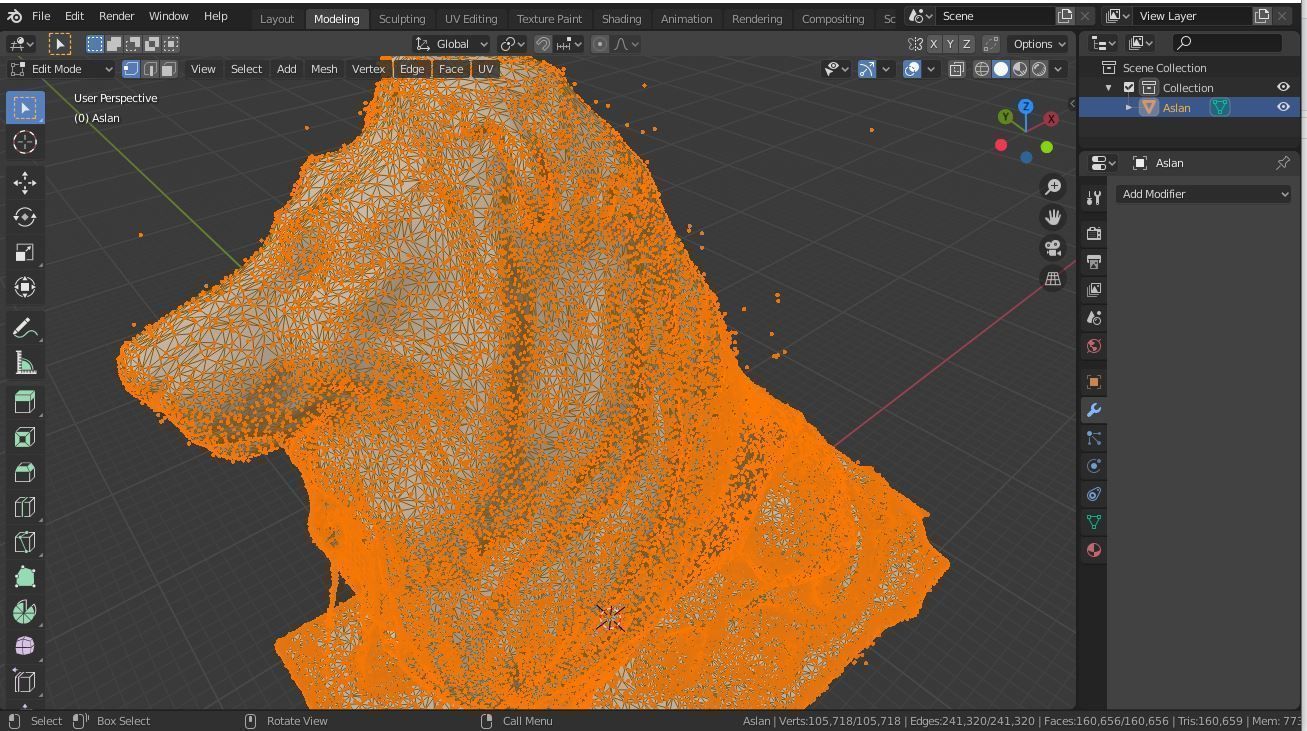
Task: Activate the Annotate pencil tool
Action: (x=25, y=328)
